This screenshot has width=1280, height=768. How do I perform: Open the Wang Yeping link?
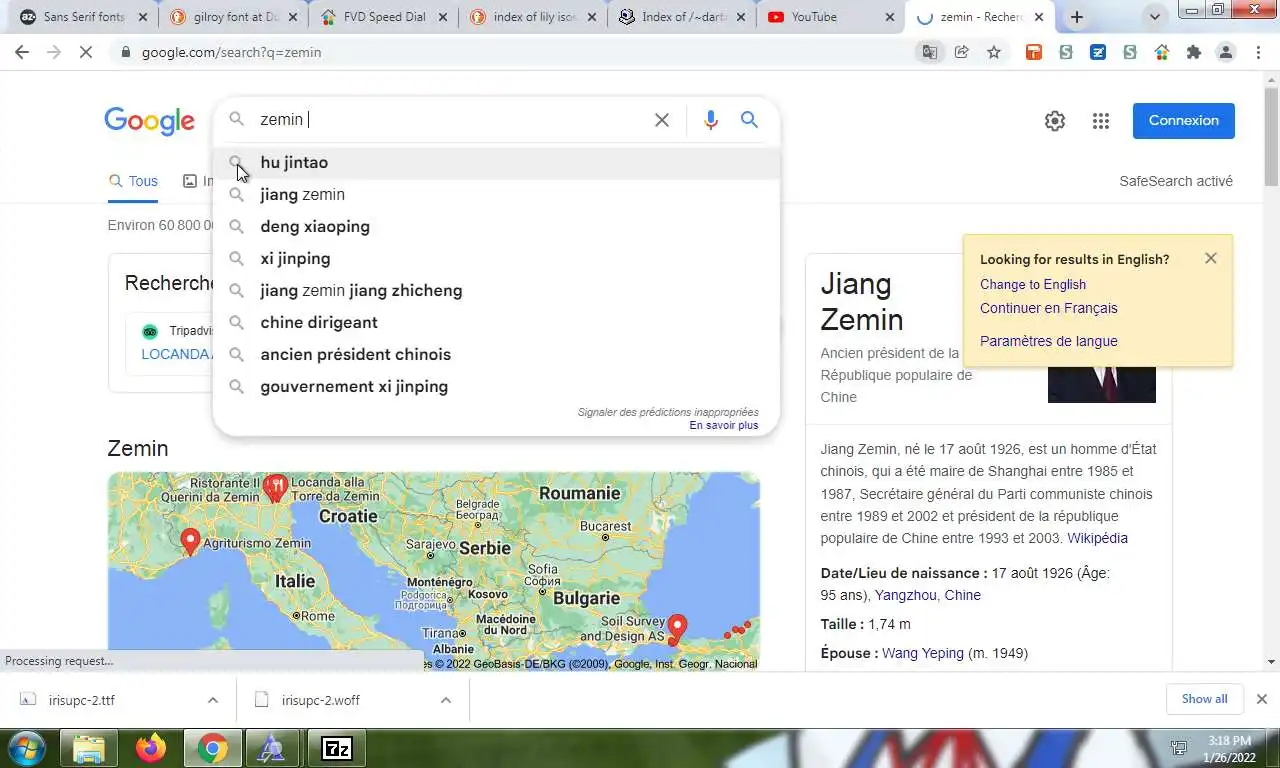pyautogui.click(x=923, y=653)
